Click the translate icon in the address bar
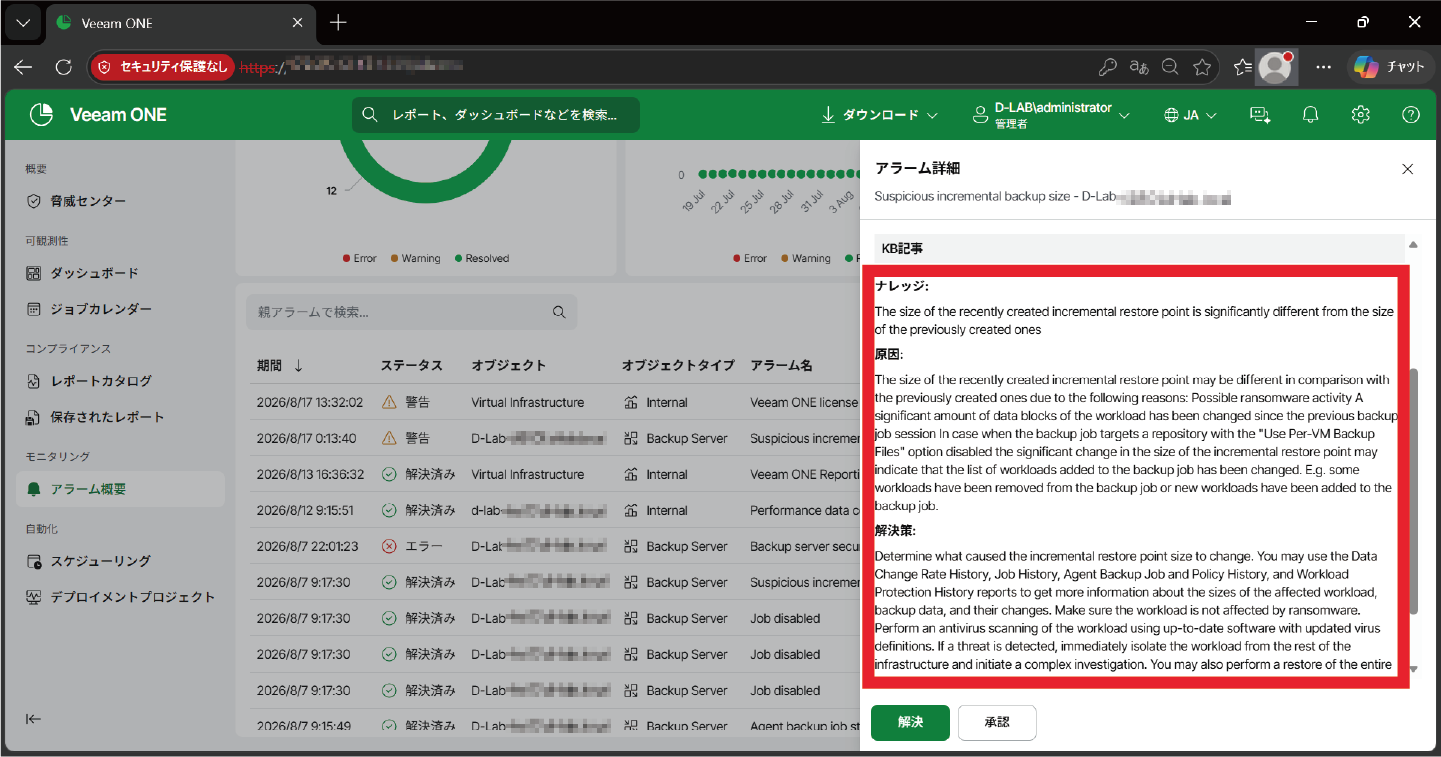The image size is (1441, 757). 1139,67
